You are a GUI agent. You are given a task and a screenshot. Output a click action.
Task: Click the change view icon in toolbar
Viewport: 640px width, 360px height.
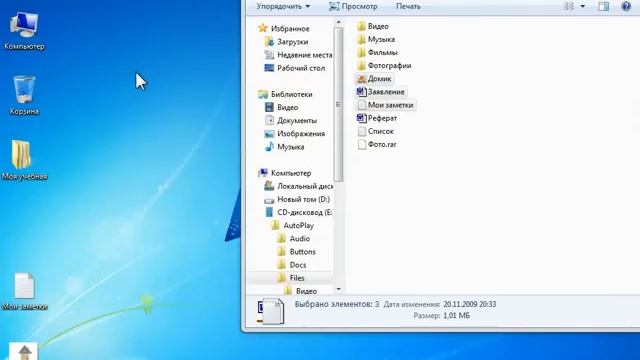tap(569, 6)
